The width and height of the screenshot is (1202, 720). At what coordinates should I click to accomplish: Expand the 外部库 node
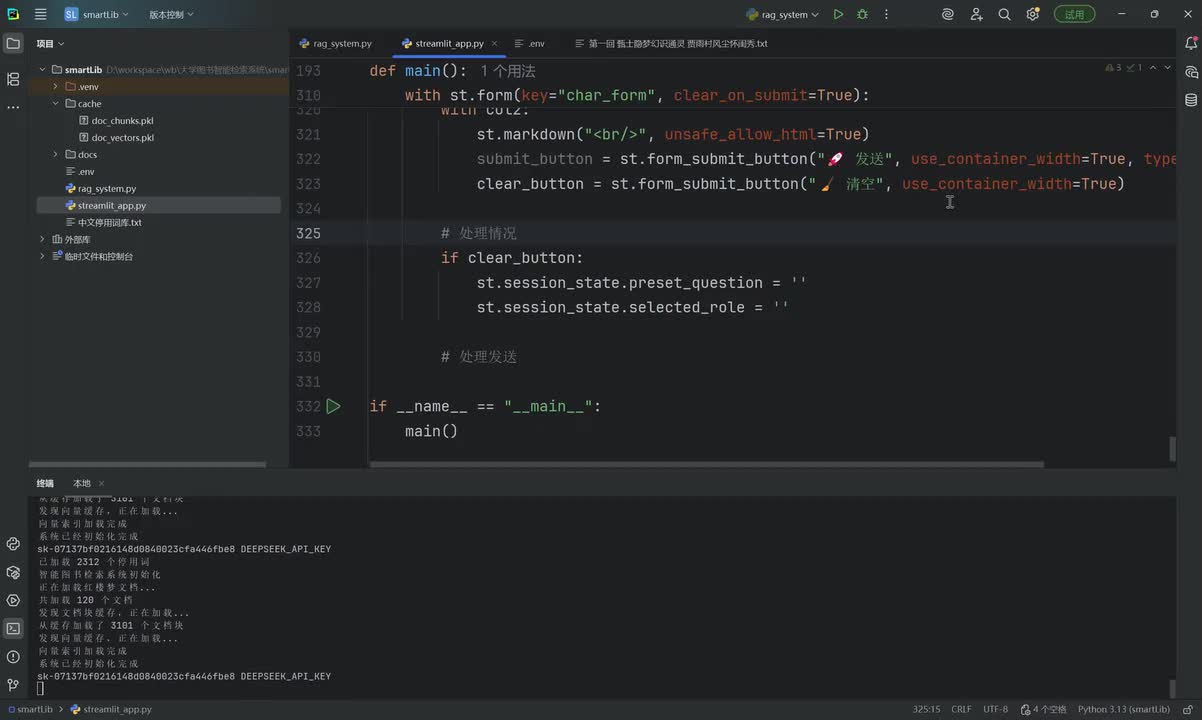(x=42, y=240)
